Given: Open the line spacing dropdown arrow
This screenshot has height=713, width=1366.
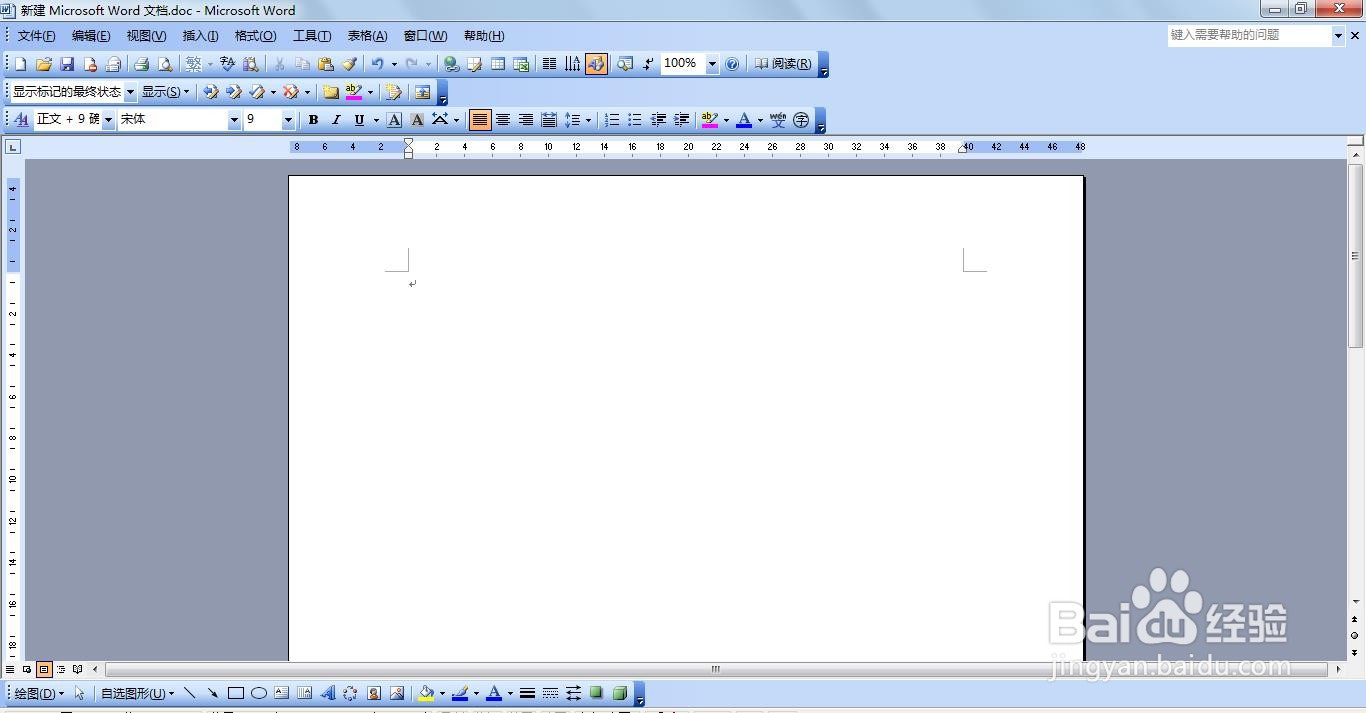Looking at the screenshot, I should point(588,120).
